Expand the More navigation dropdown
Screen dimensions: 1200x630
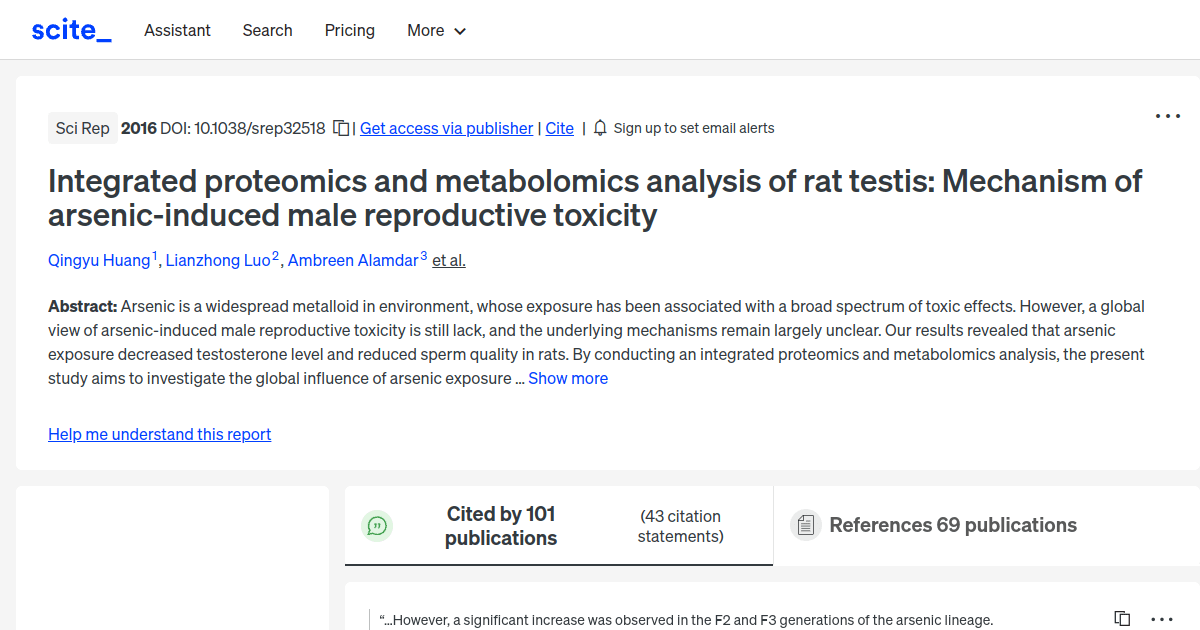436,31
